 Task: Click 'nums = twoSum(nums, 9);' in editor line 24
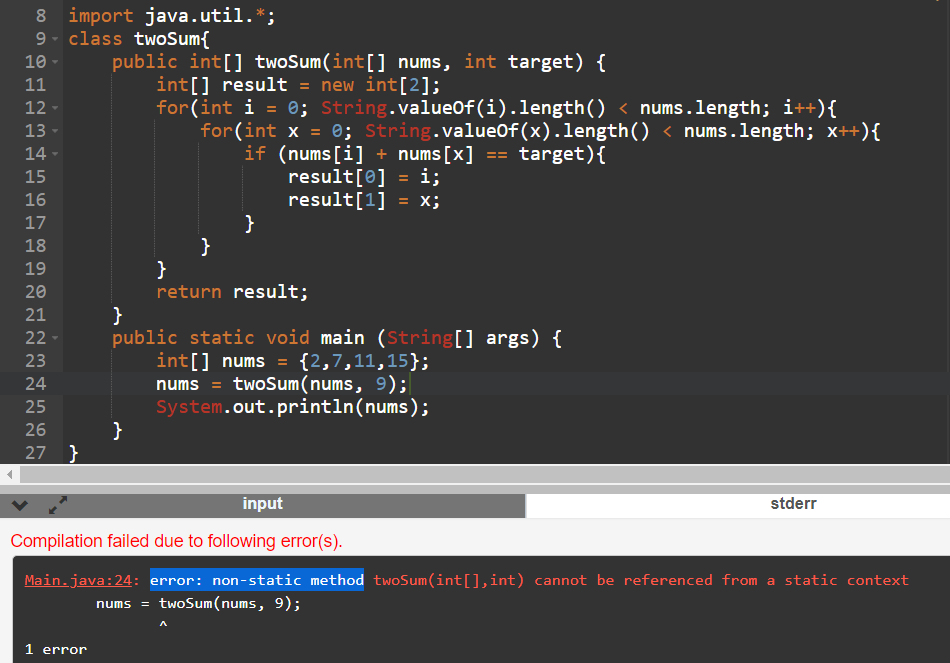click(282, 384)
